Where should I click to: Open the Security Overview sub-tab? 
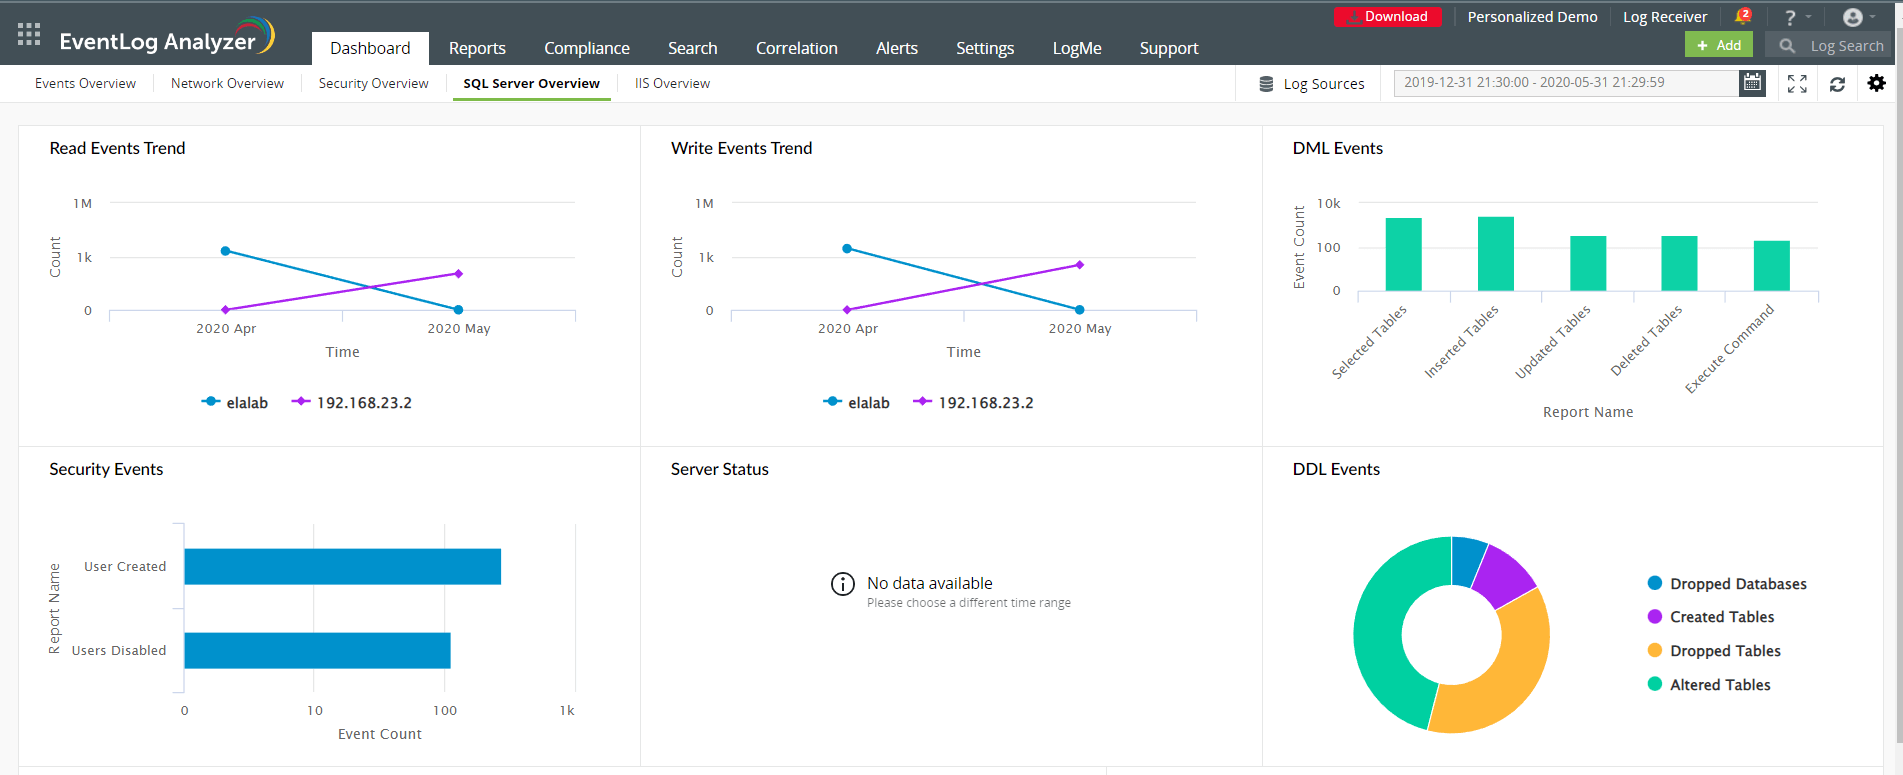click(x=373, y=84)
